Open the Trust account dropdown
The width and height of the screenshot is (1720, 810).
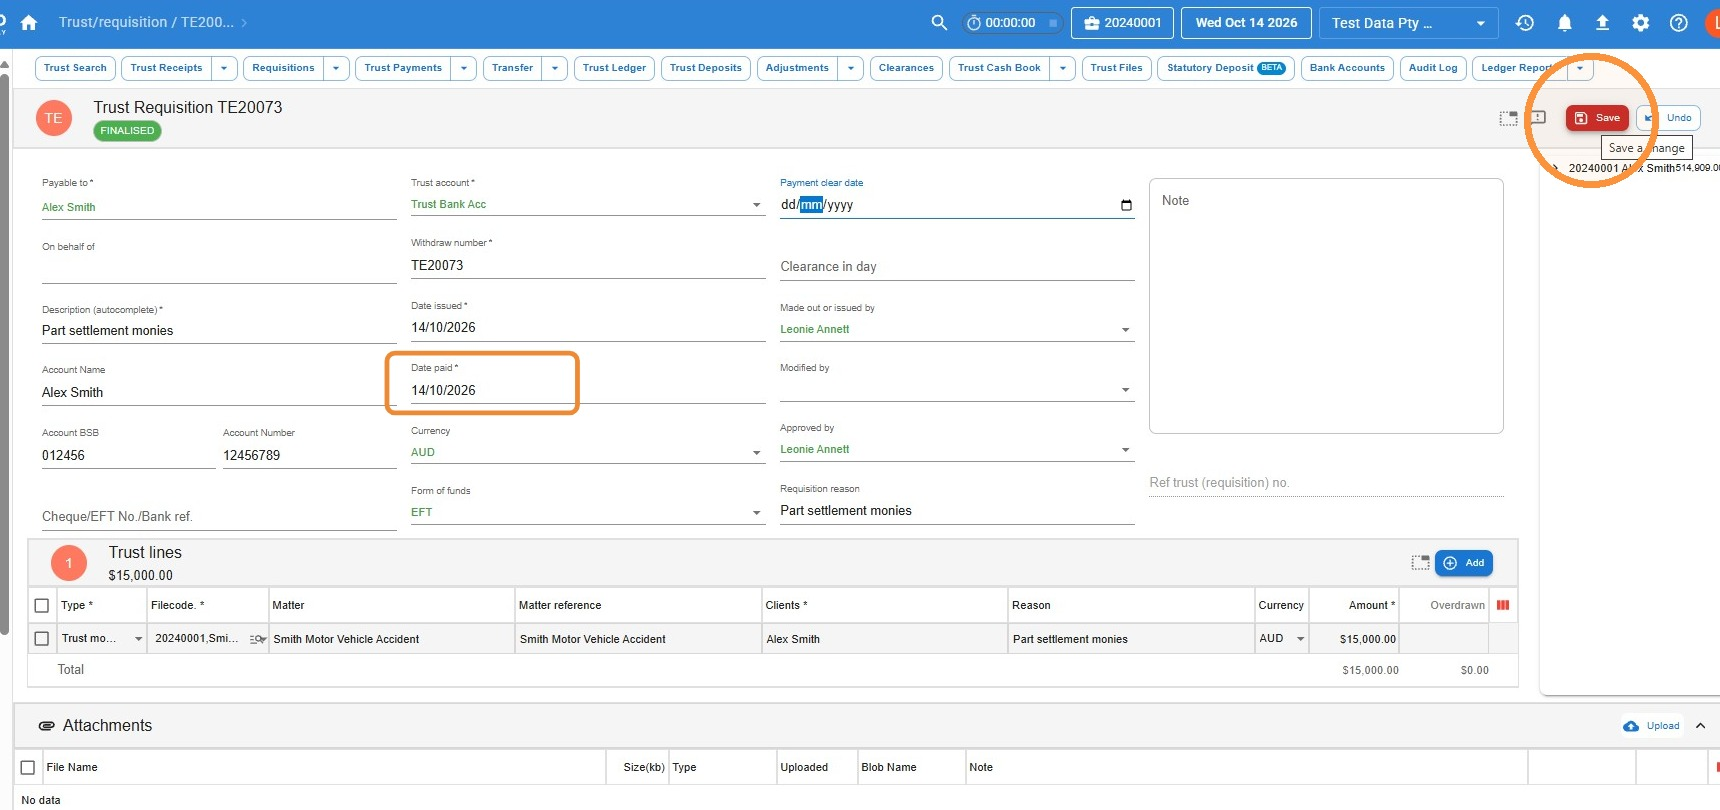588,205
